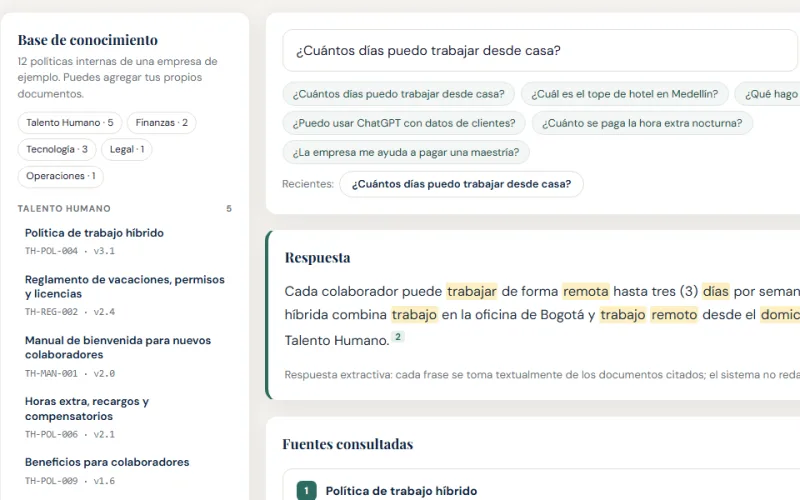Open Horas extra, recargos y compensatorios
Viewport: 800px width, 500px height.
point(87,409)
